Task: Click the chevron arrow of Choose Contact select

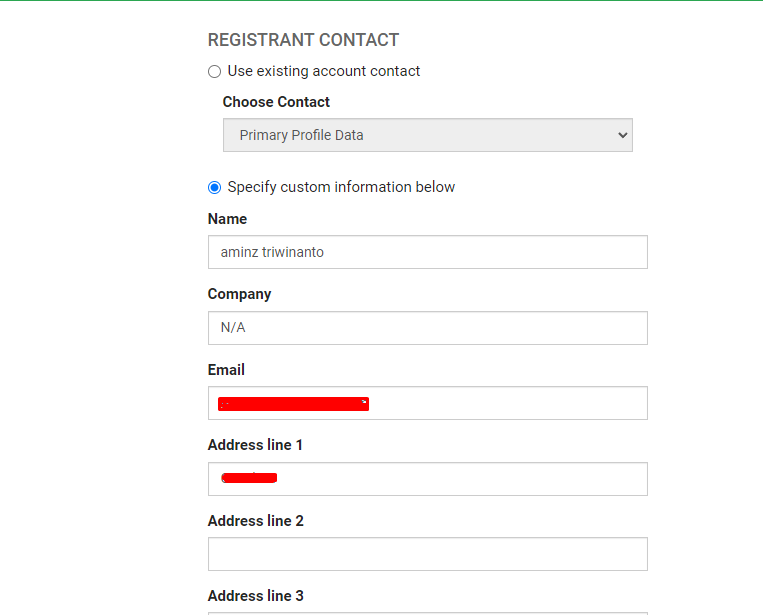Action: pyautogui.click(x=622, y=135)
